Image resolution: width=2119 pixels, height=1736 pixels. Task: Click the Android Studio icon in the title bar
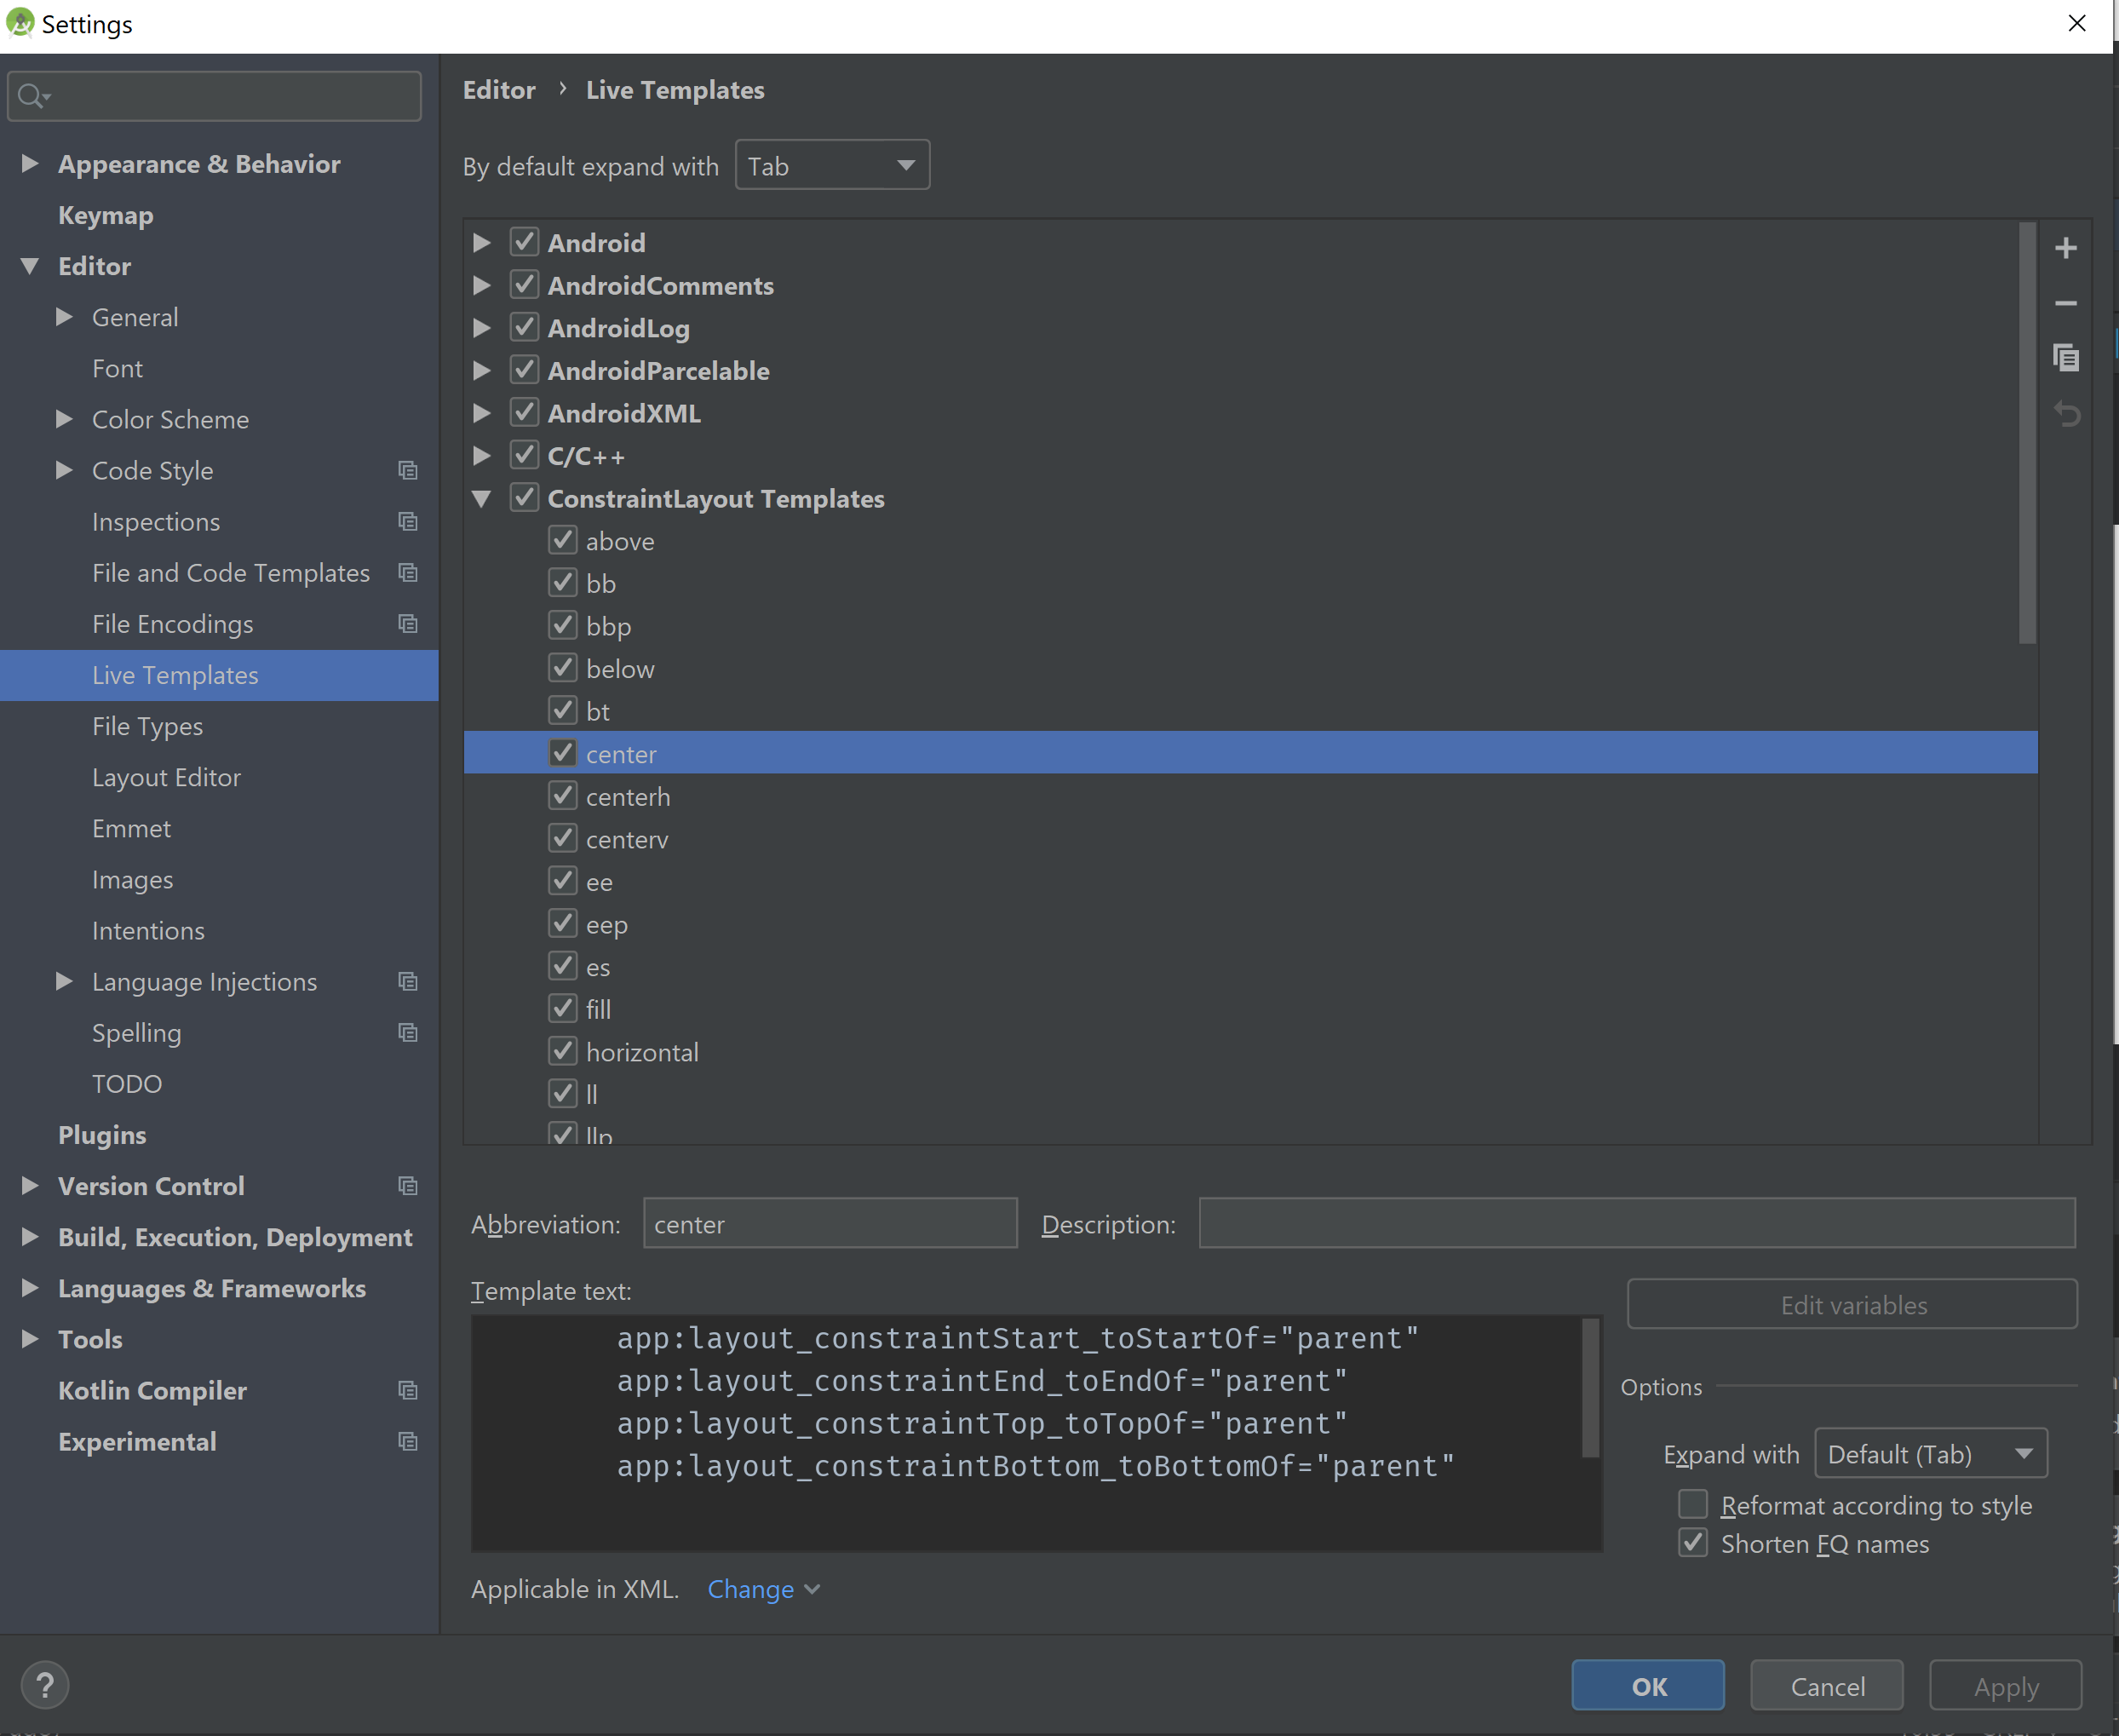point(20,23)
